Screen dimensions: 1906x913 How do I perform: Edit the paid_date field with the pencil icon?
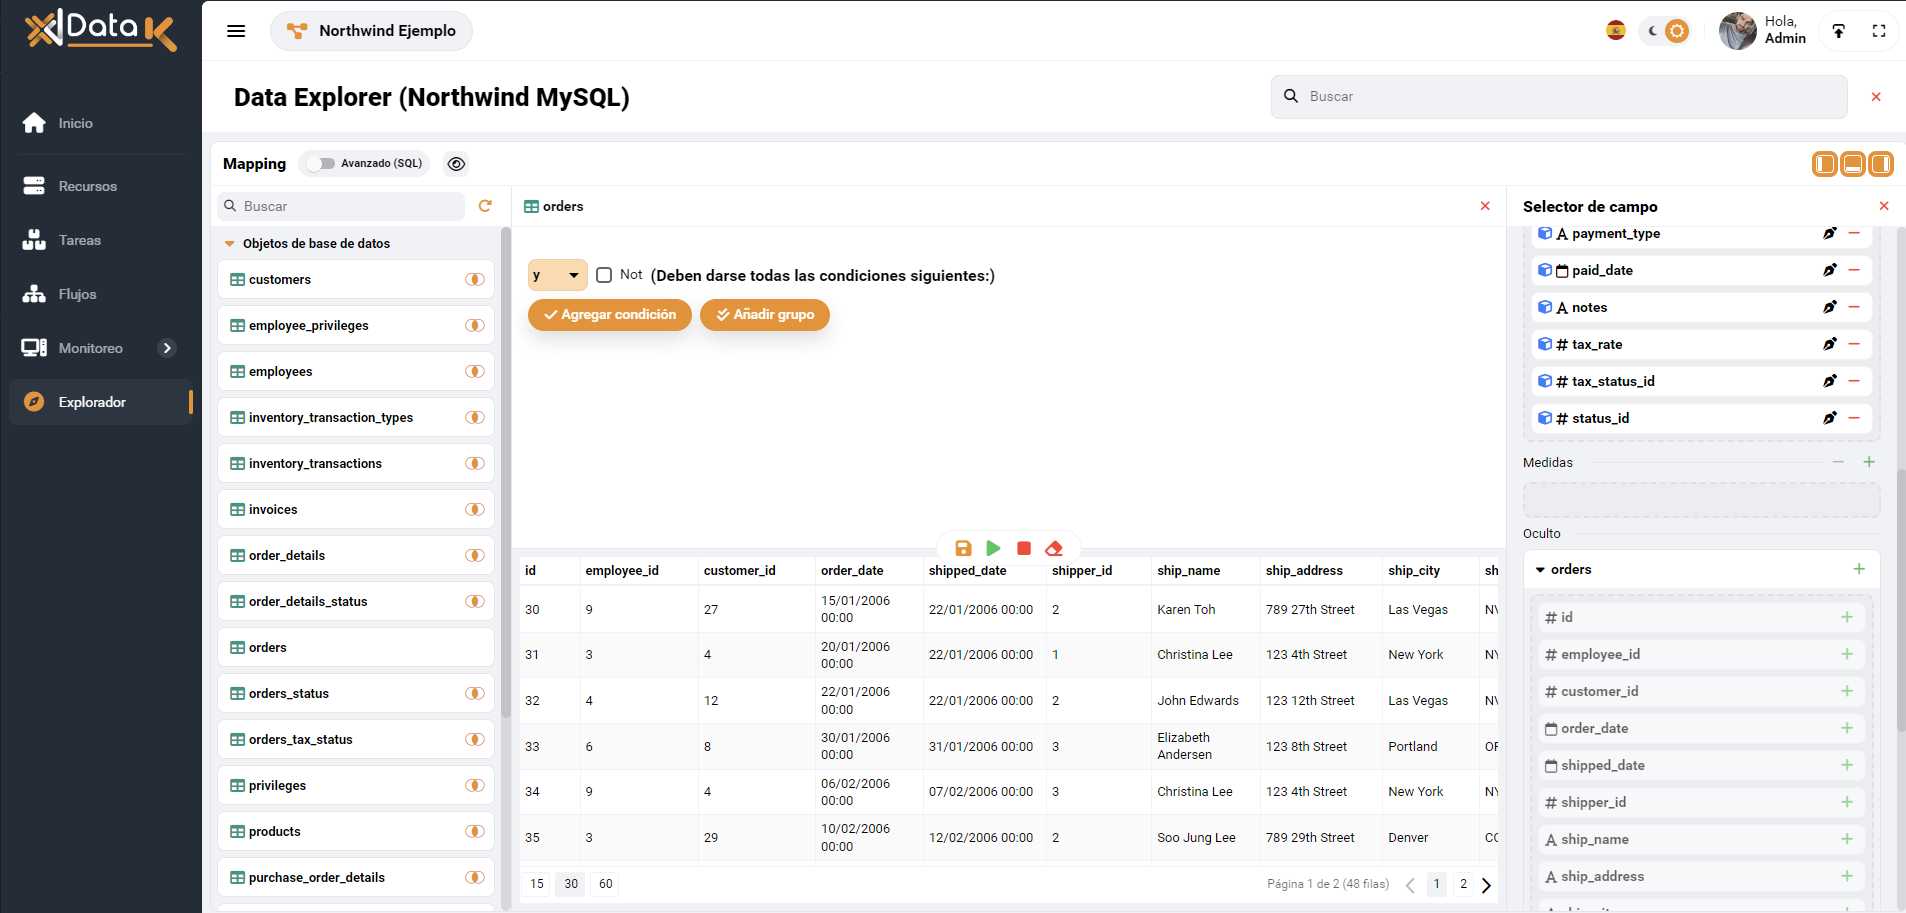coord(1829,270)
